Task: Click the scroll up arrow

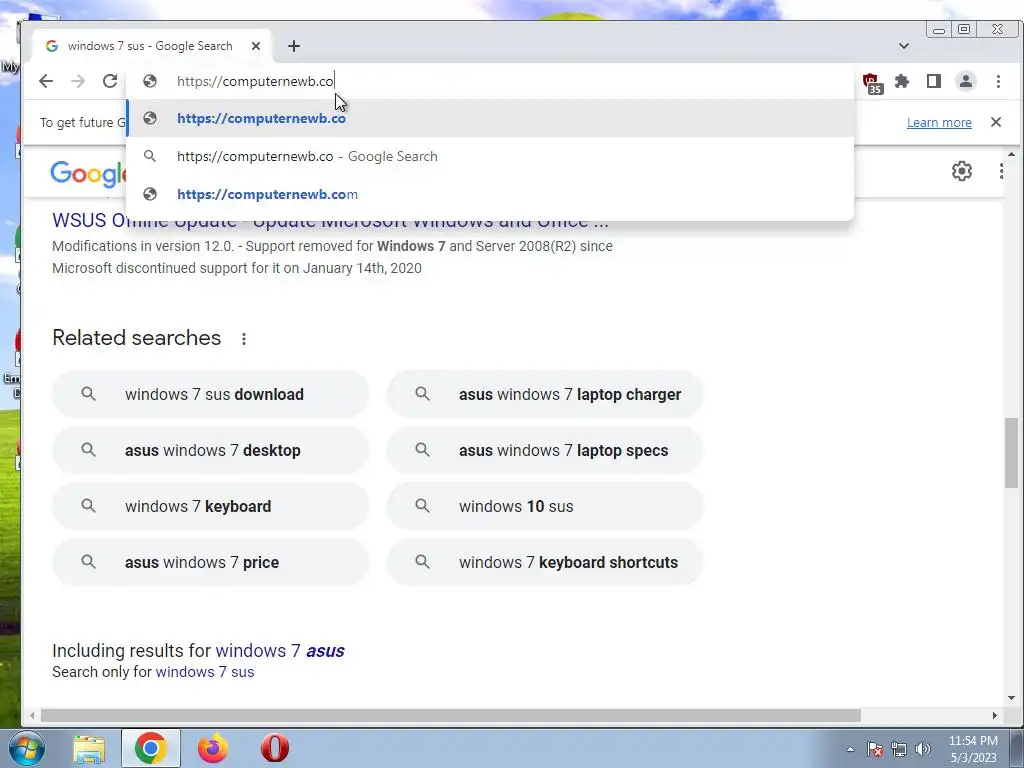Action: [x=1011, y=155]
